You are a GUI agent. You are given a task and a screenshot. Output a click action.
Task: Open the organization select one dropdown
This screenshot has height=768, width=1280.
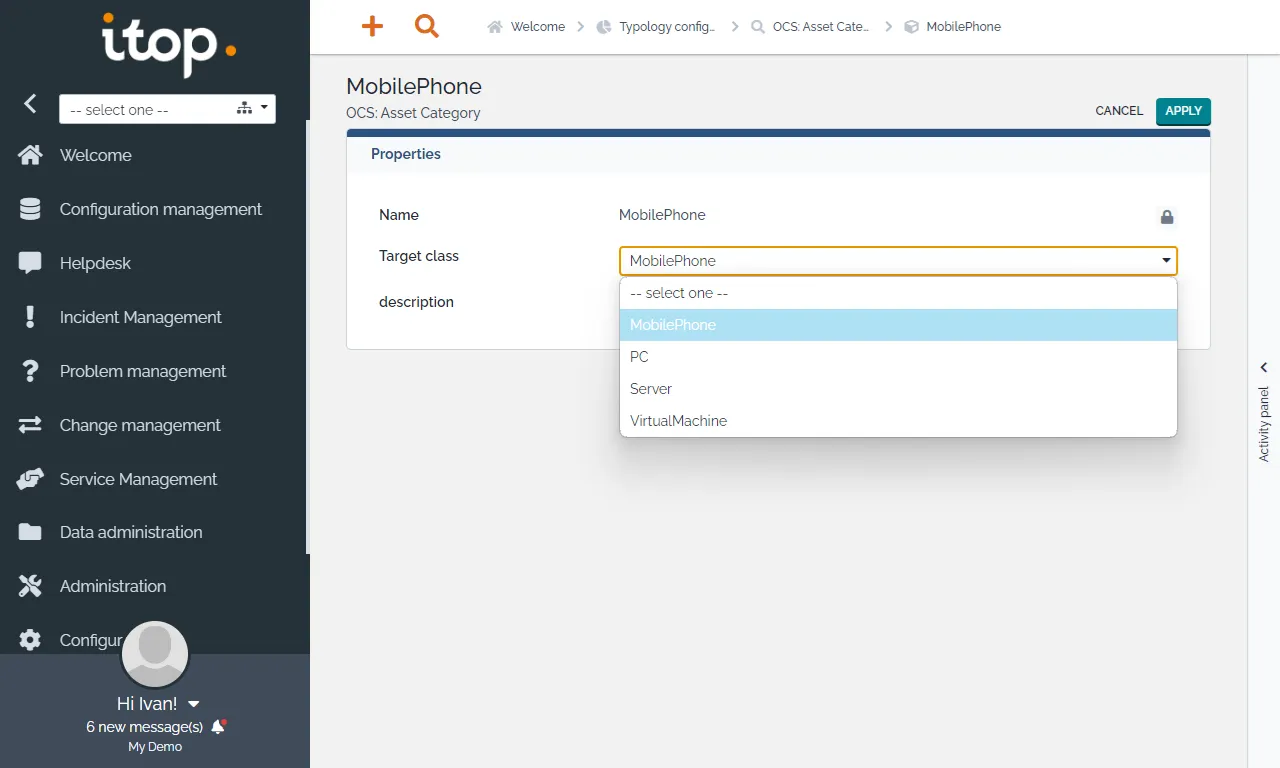pyautogui.click(x=167, y=109)
